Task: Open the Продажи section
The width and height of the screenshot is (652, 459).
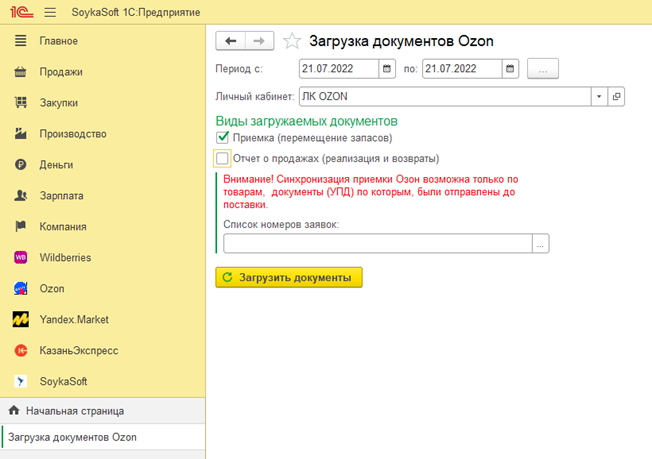Action: [61, 72]
